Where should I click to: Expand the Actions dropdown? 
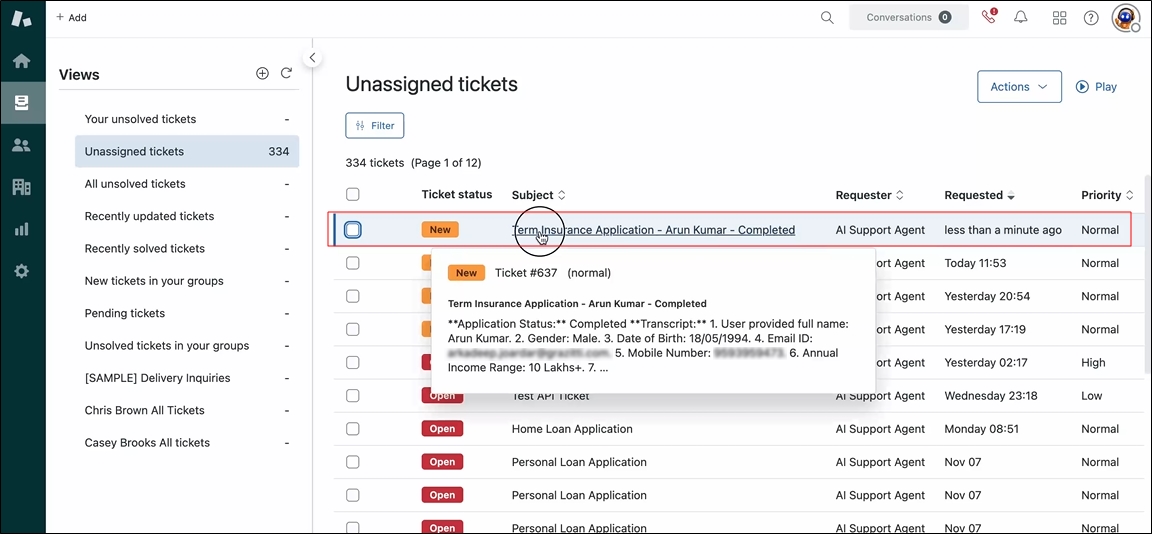tap(1018, 87)
